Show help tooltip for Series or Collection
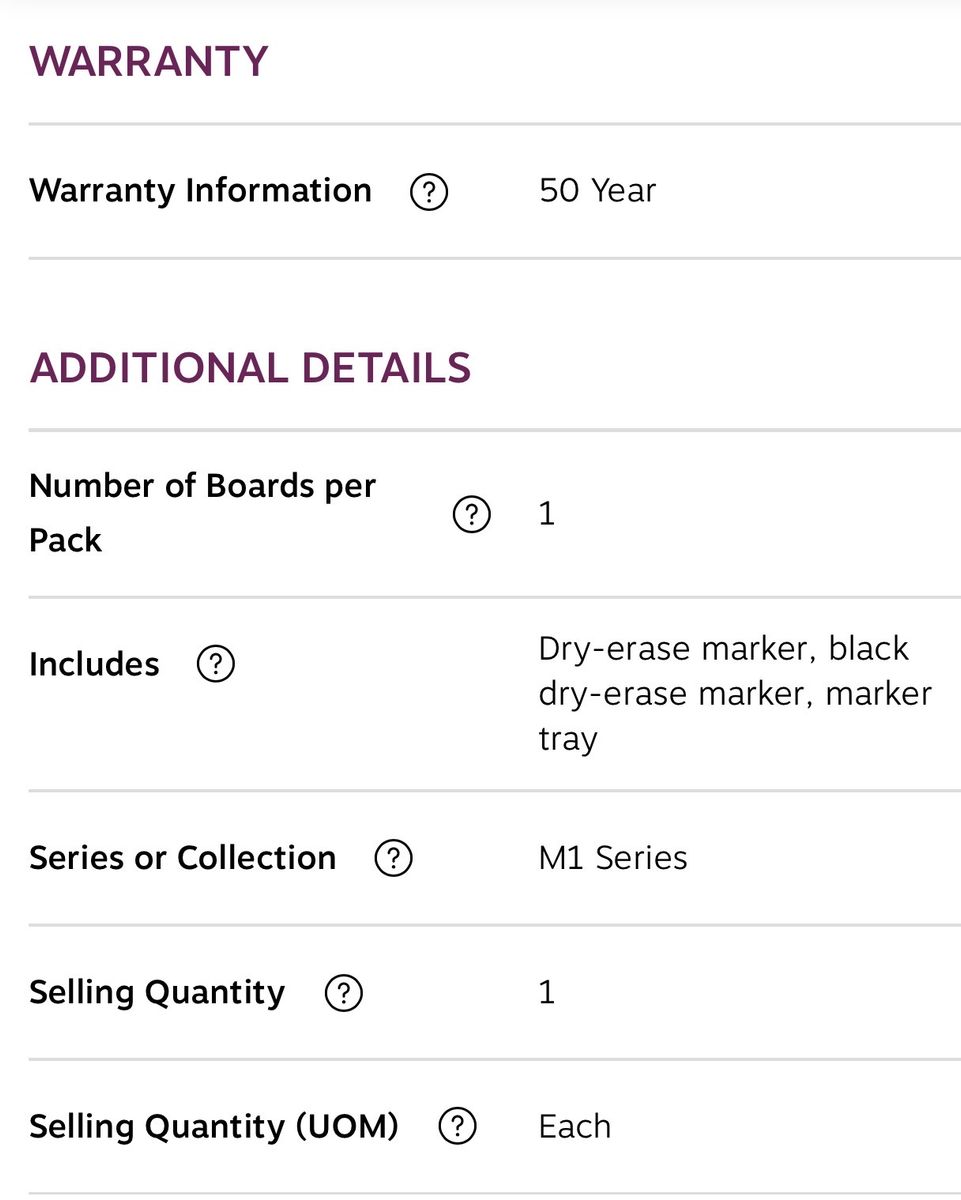The width and height of the screenshot is (961, 1200). click(393, 858)
